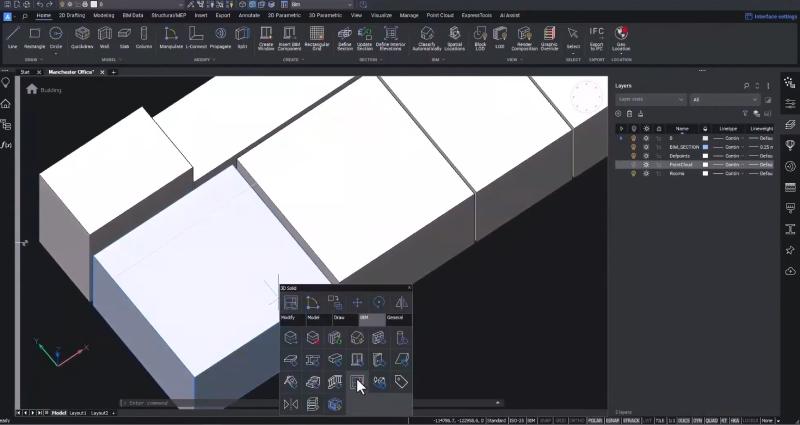Click Update Section tool
Screen dimensions: 800x425
pyautogui.click(x=365, y=39)
